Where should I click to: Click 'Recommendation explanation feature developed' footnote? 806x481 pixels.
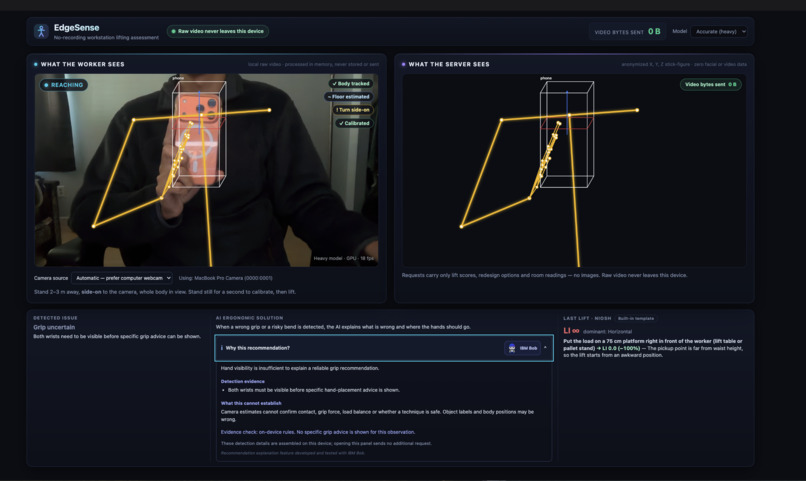(292, 453)
